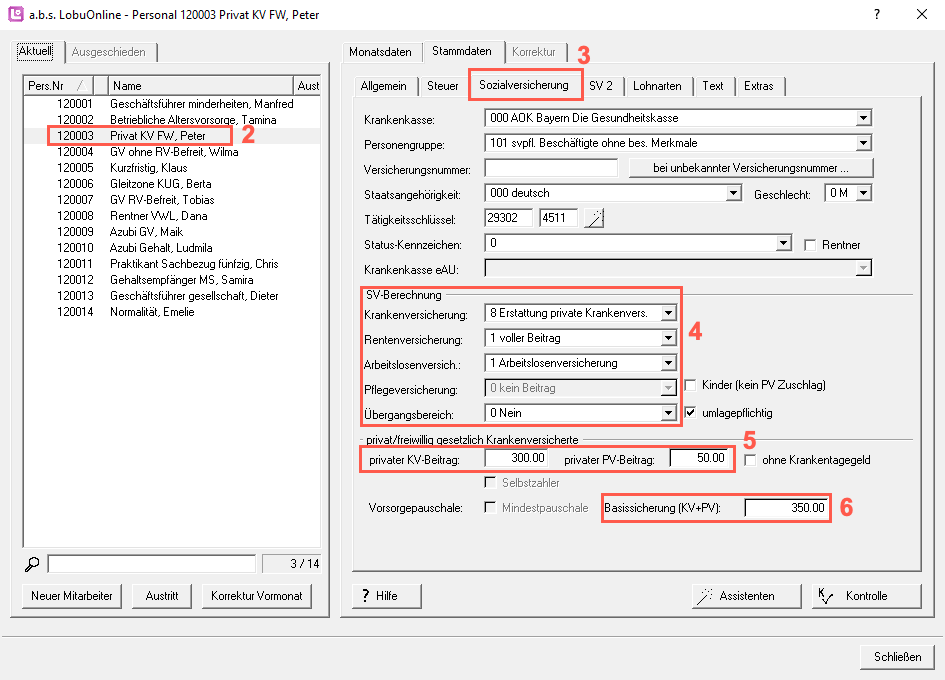Select employee 120011 Praktikant Sachbezug fünfzig, Chris
945x680 pixels.
[x=172, y=264]
